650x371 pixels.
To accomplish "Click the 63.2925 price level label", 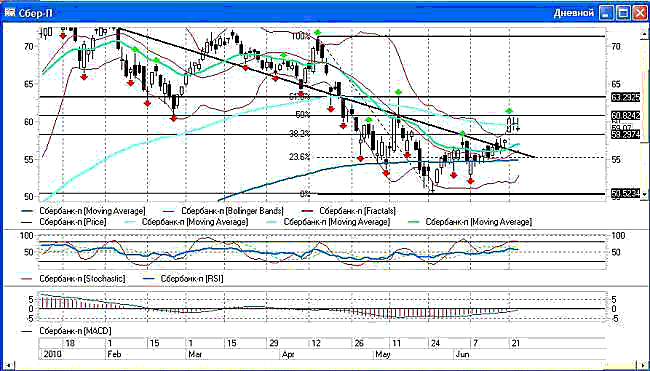I will (x=626, y=98).
